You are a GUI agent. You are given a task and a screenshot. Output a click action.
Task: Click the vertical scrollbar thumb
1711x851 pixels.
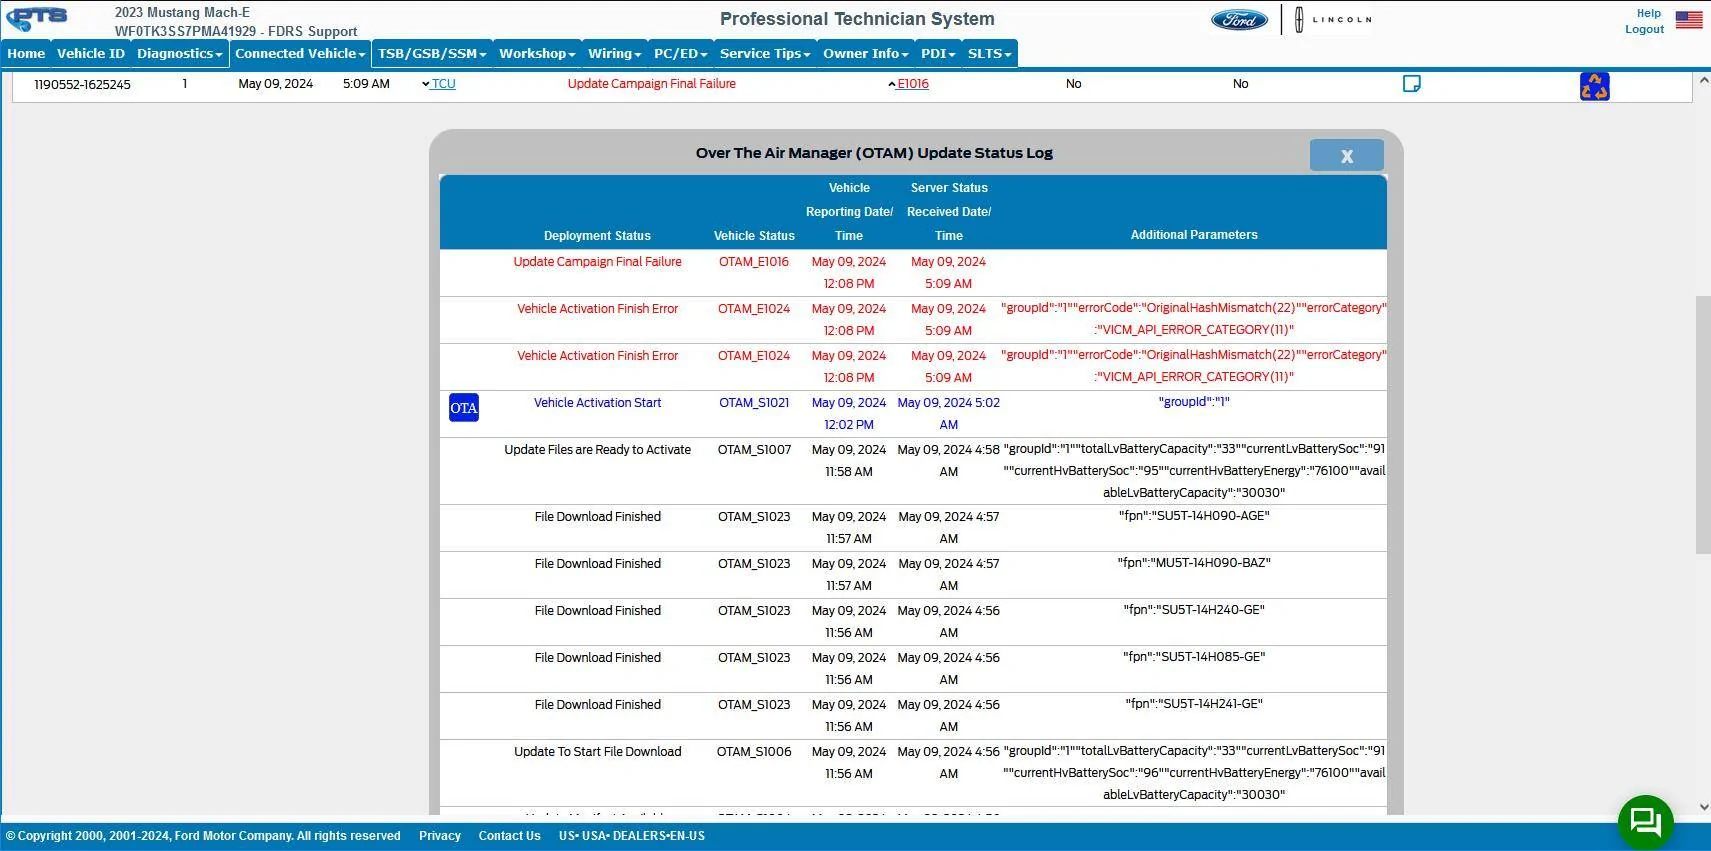point(1703,425)
